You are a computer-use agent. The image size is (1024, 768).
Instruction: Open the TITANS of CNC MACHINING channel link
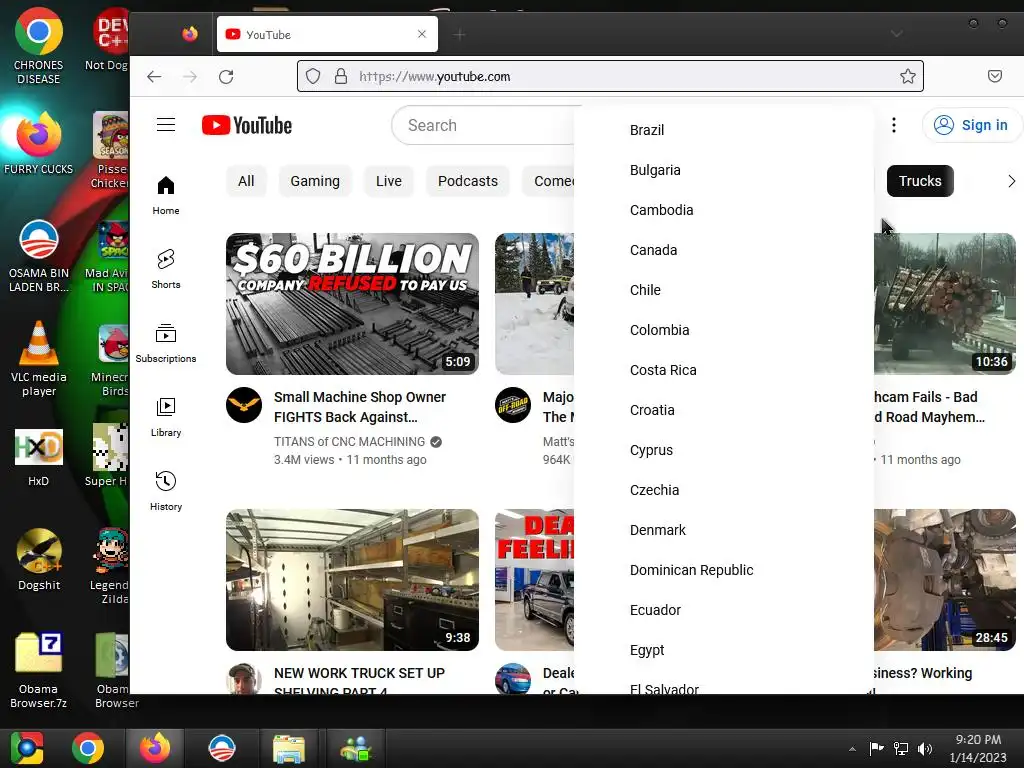349,442
